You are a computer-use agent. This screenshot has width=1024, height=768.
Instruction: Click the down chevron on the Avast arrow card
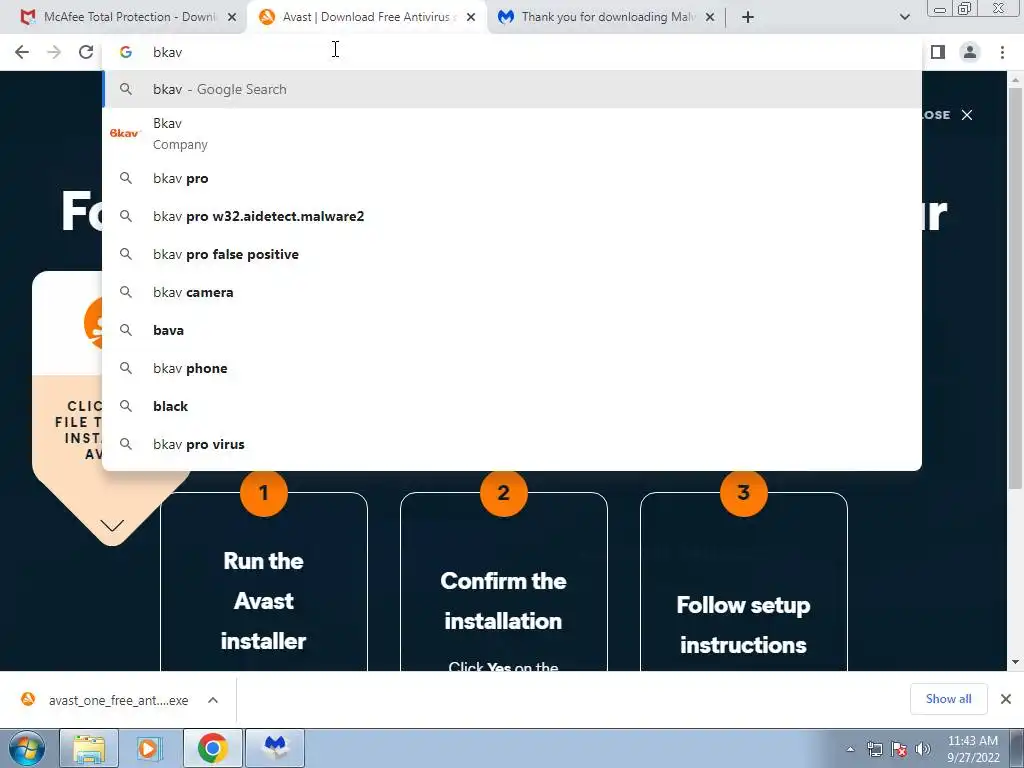112,525
